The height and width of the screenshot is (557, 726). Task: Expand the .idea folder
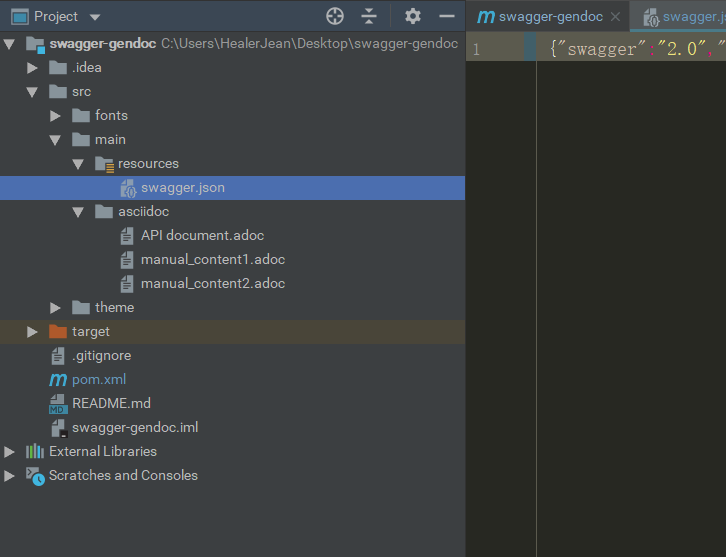[x=32, y=68]
